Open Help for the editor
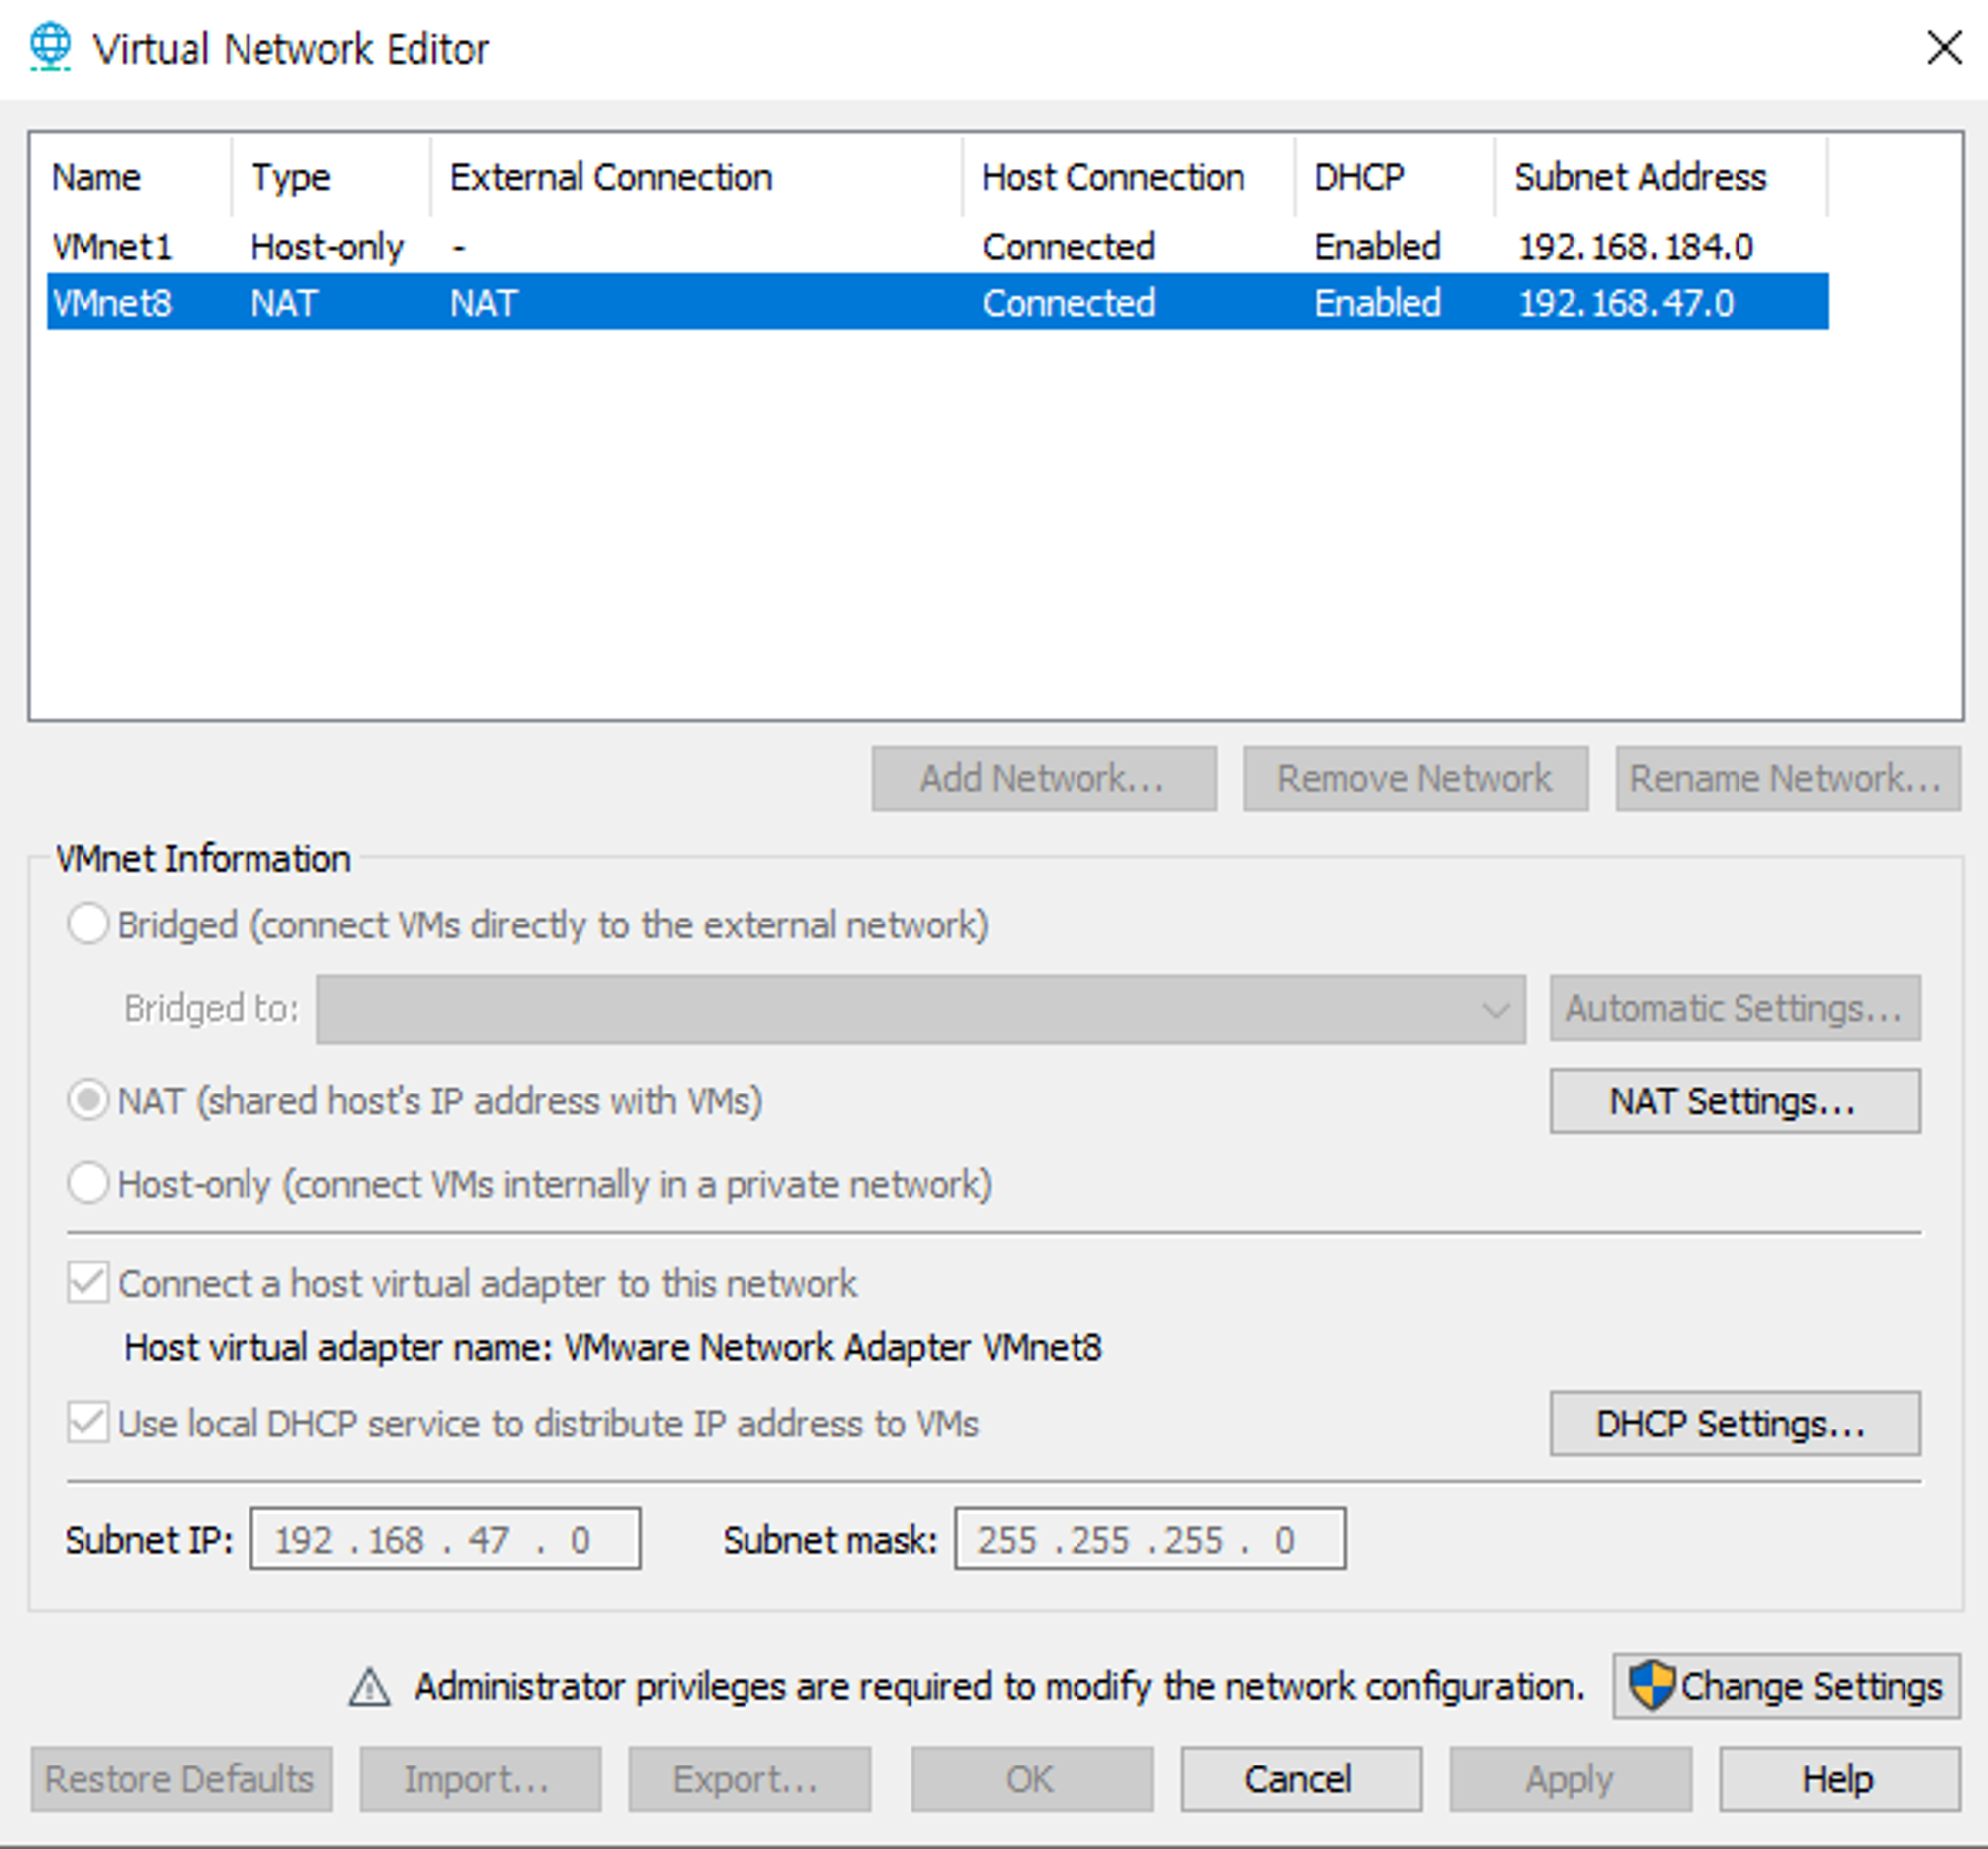Viewport: 1988px width, 1849px height. click(x=1838, y=1780)
